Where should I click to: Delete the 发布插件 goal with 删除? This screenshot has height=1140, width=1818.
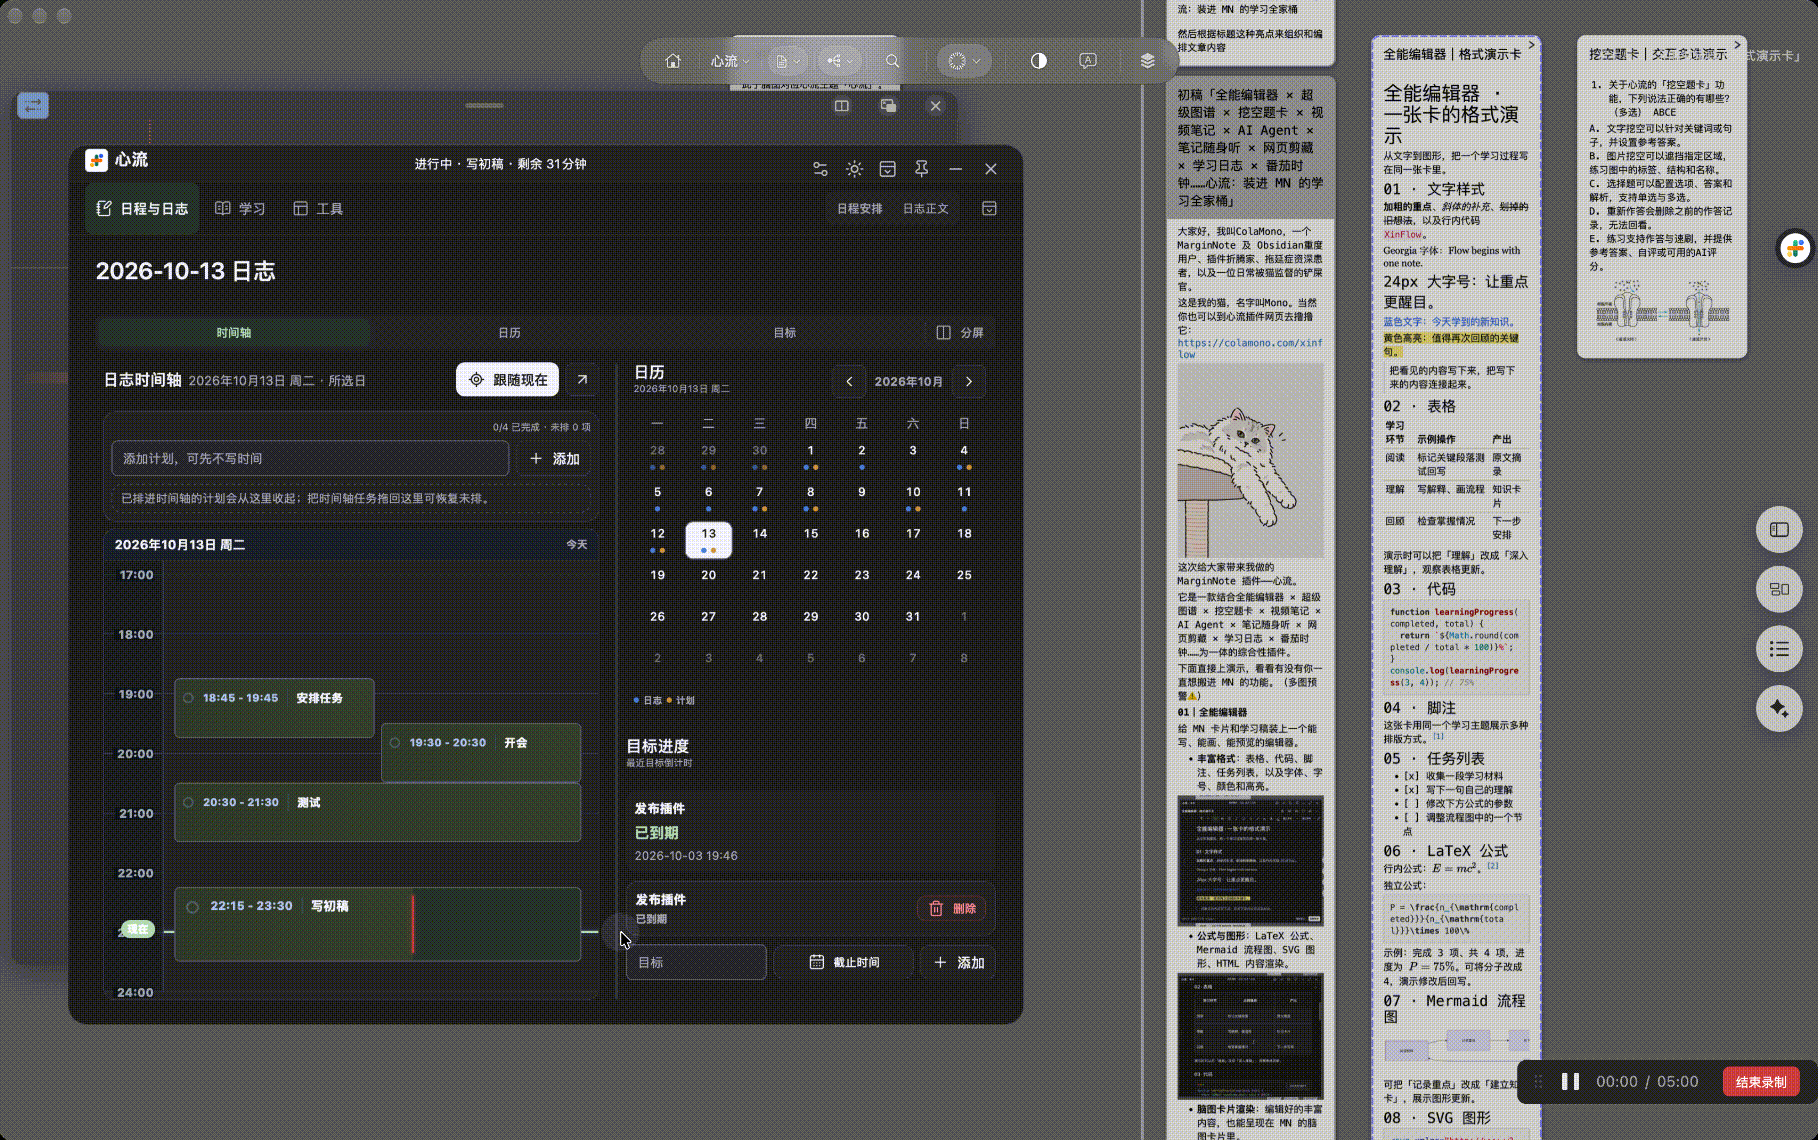(x=952, y=908)
